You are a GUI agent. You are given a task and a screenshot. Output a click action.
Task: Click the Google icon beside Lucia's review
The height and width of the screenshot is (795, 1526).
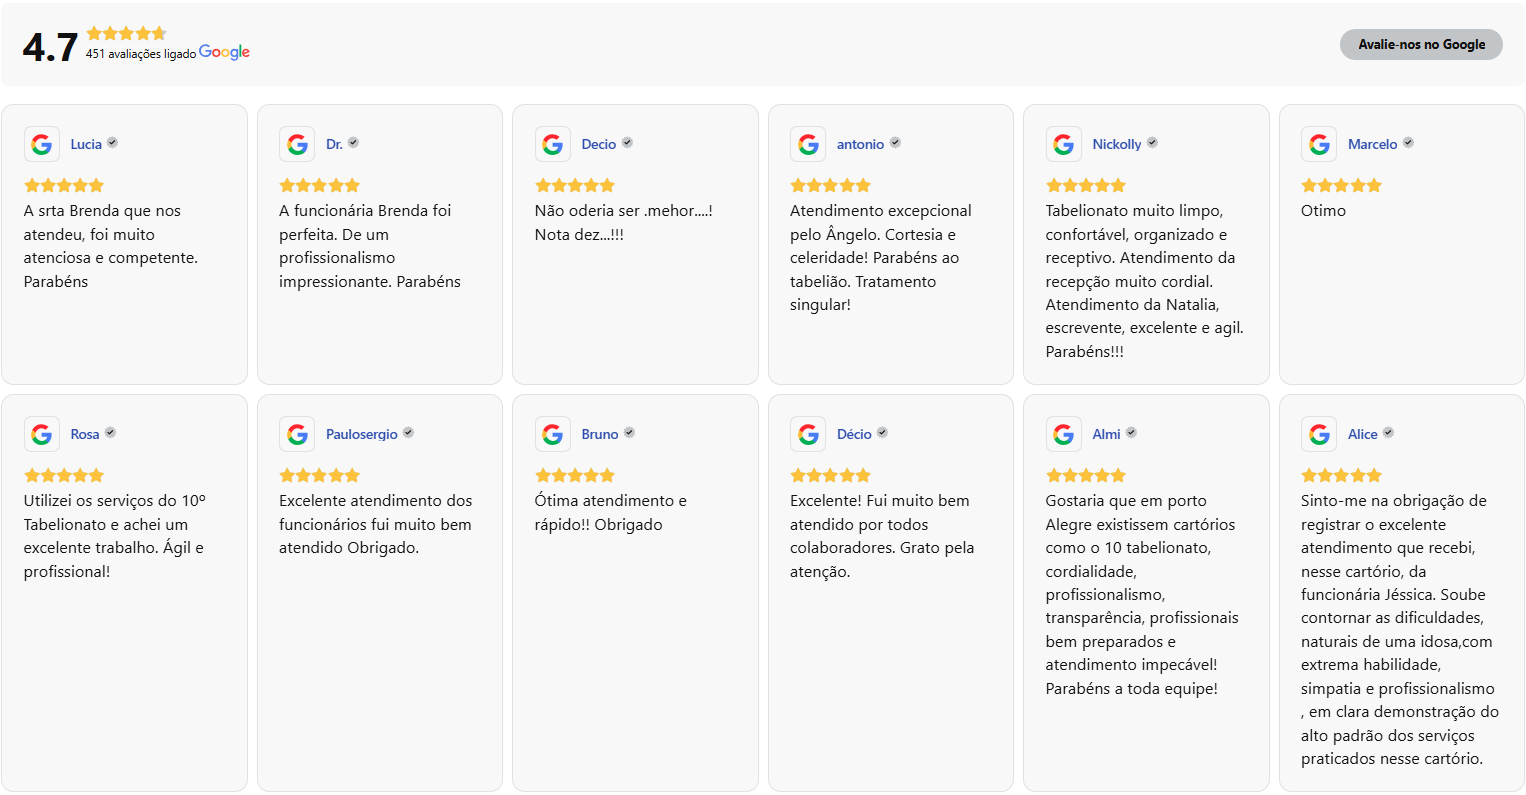(x=42, y=144)
